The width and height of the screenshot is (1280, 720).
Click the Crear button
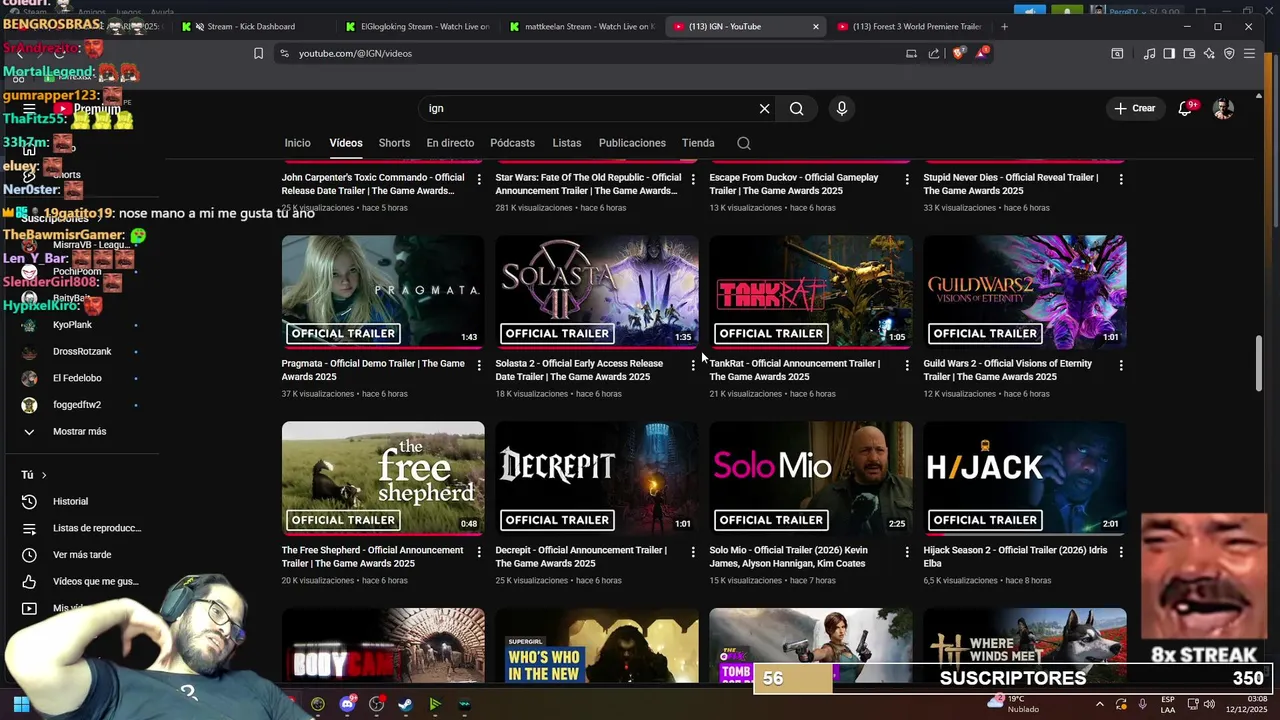point(1134,108)
